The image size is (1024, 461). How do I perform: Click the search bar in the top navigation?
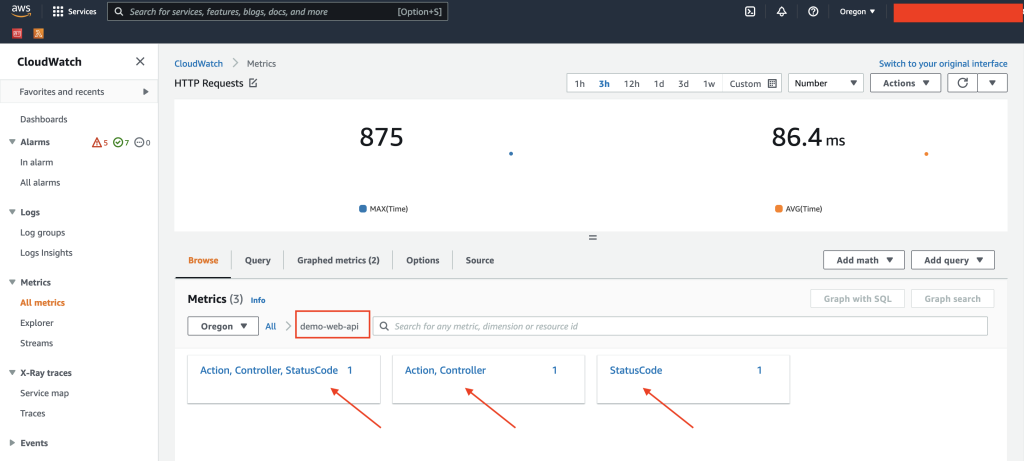click(x=278, y=12)
